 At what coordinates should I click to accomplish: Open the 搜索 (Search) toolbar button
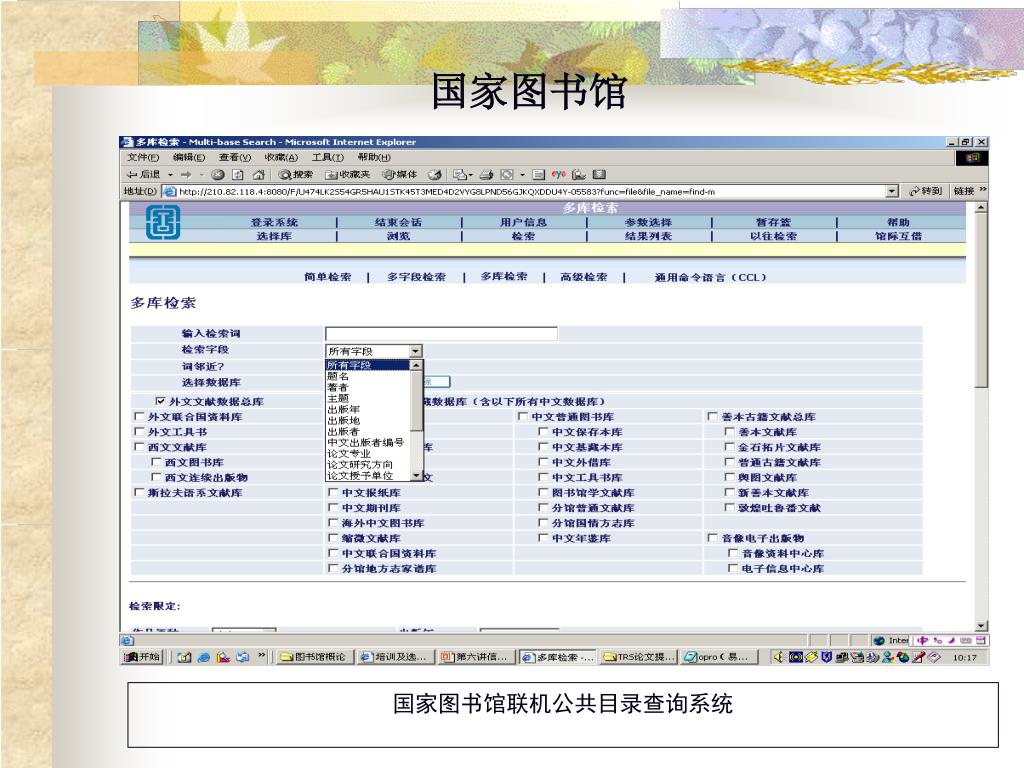coord(296,174)
